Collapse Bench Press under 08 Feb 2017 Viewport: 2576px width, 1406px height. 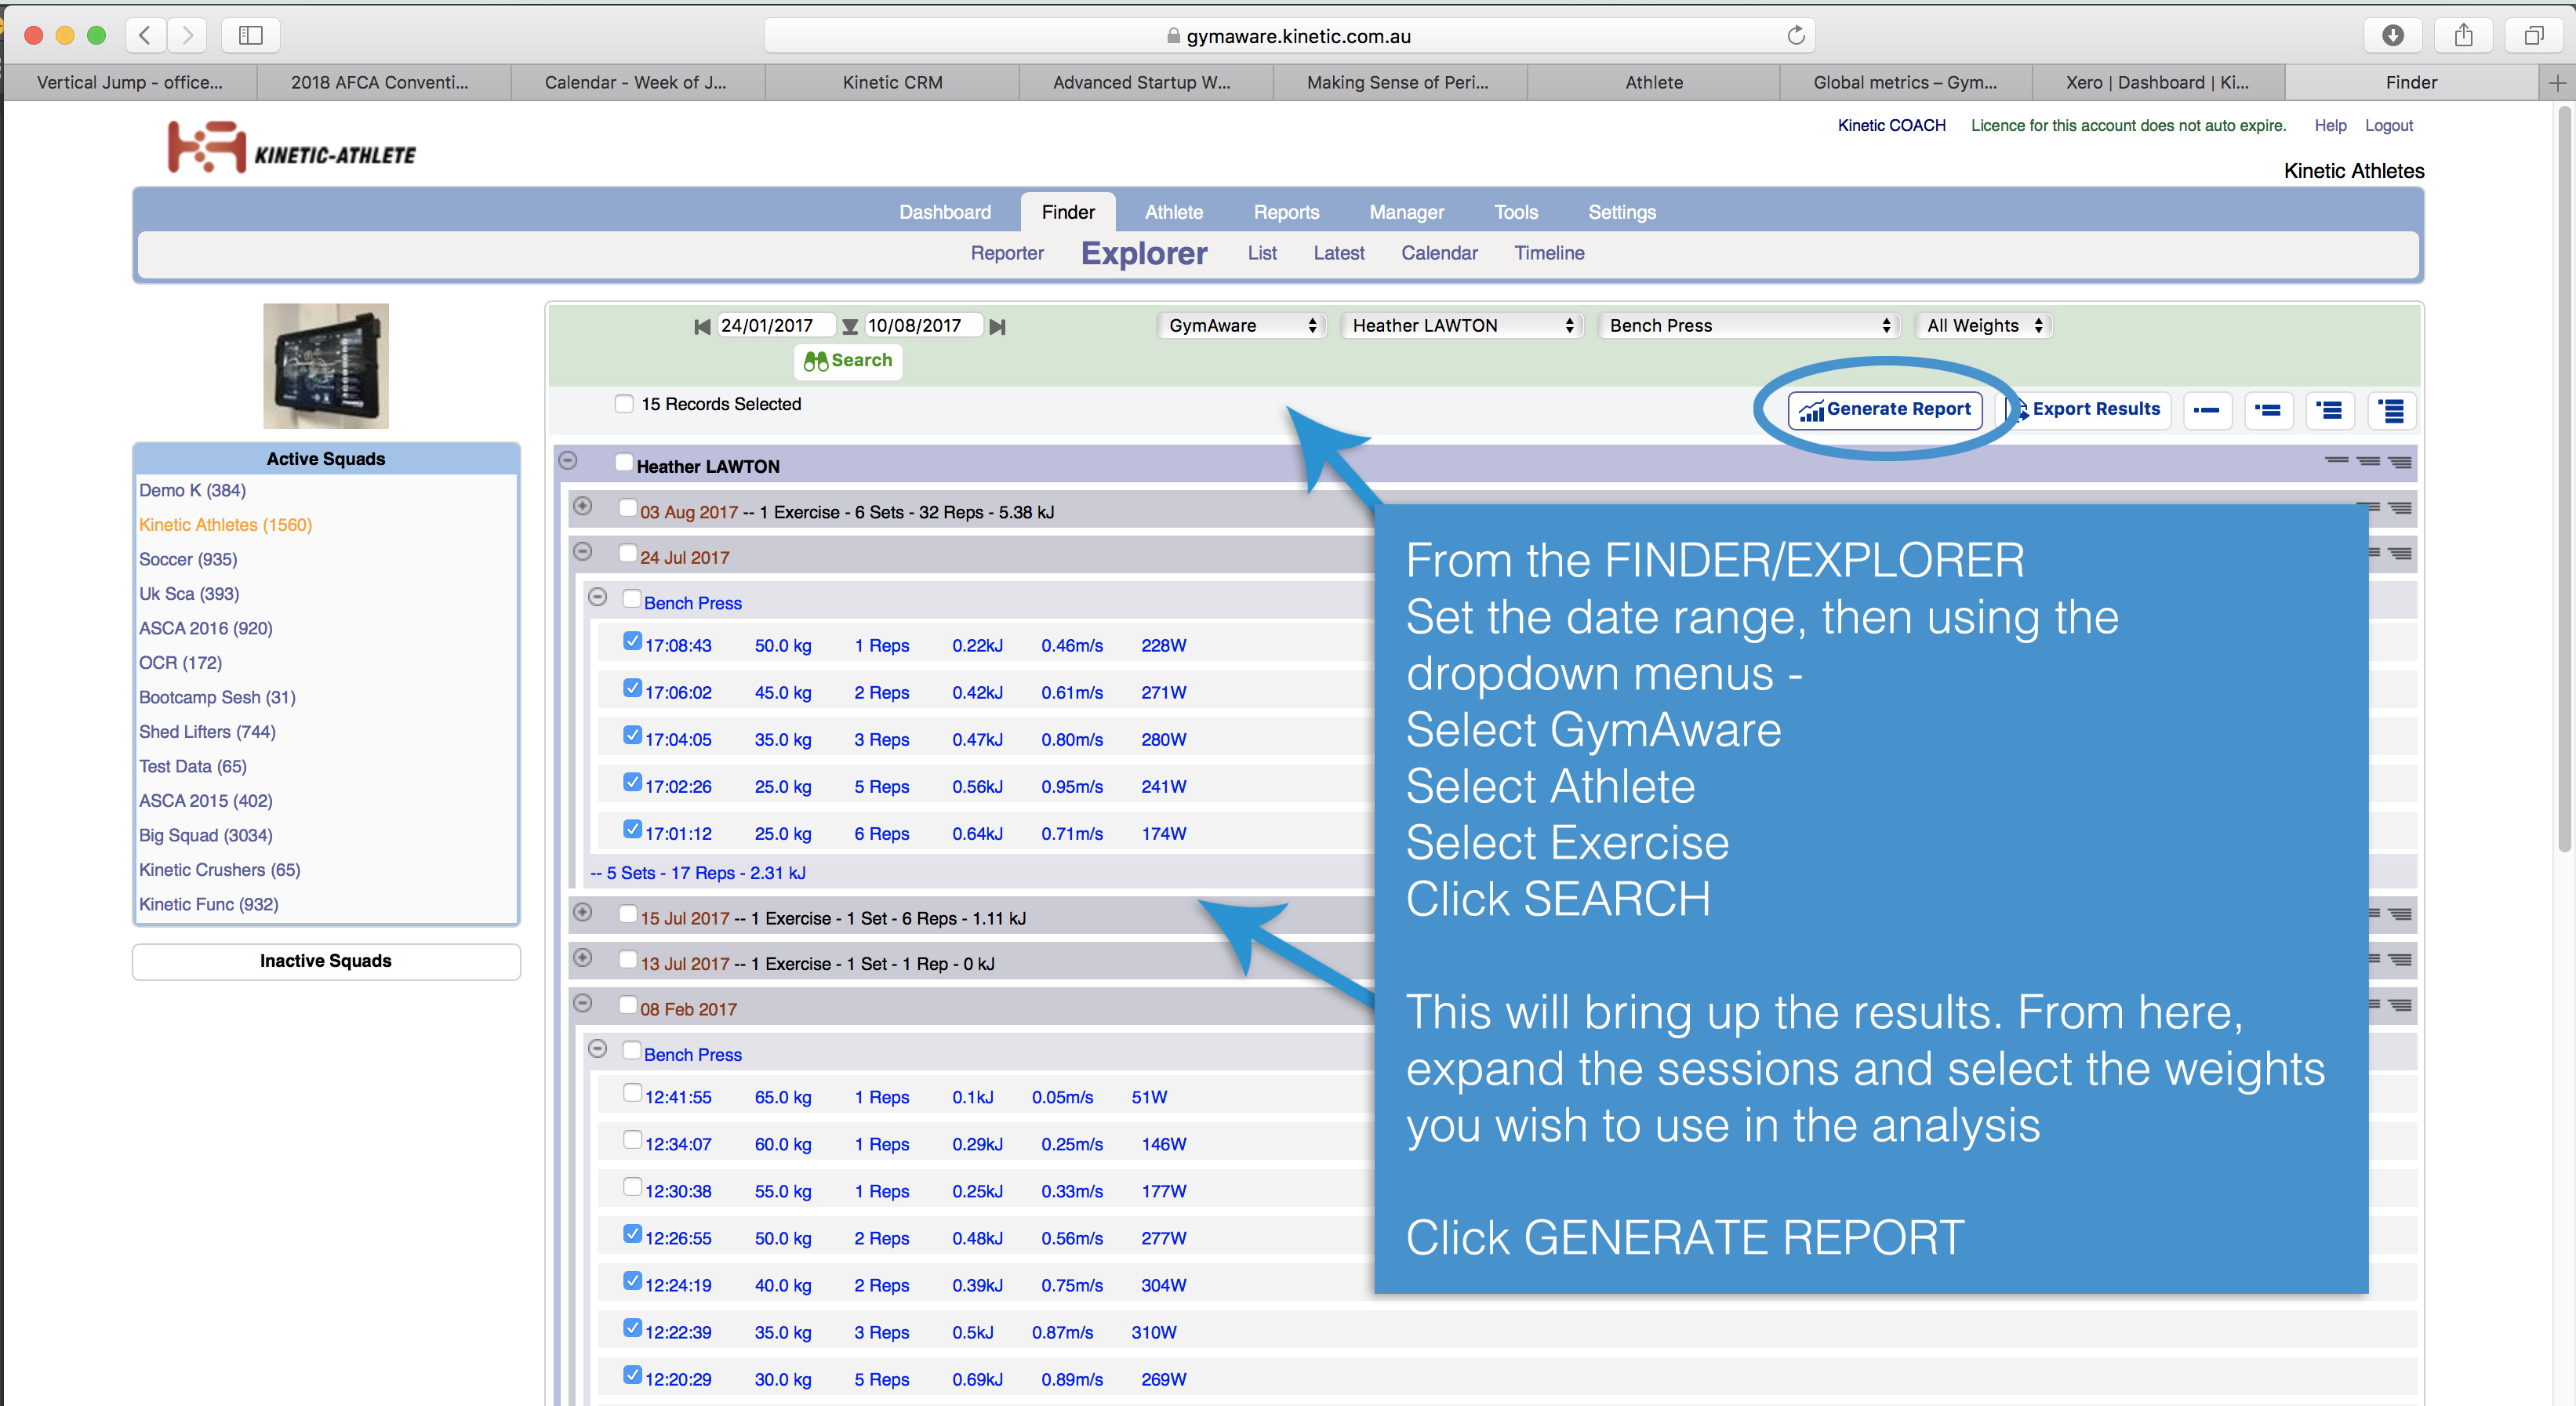[x=598, y=1049]
